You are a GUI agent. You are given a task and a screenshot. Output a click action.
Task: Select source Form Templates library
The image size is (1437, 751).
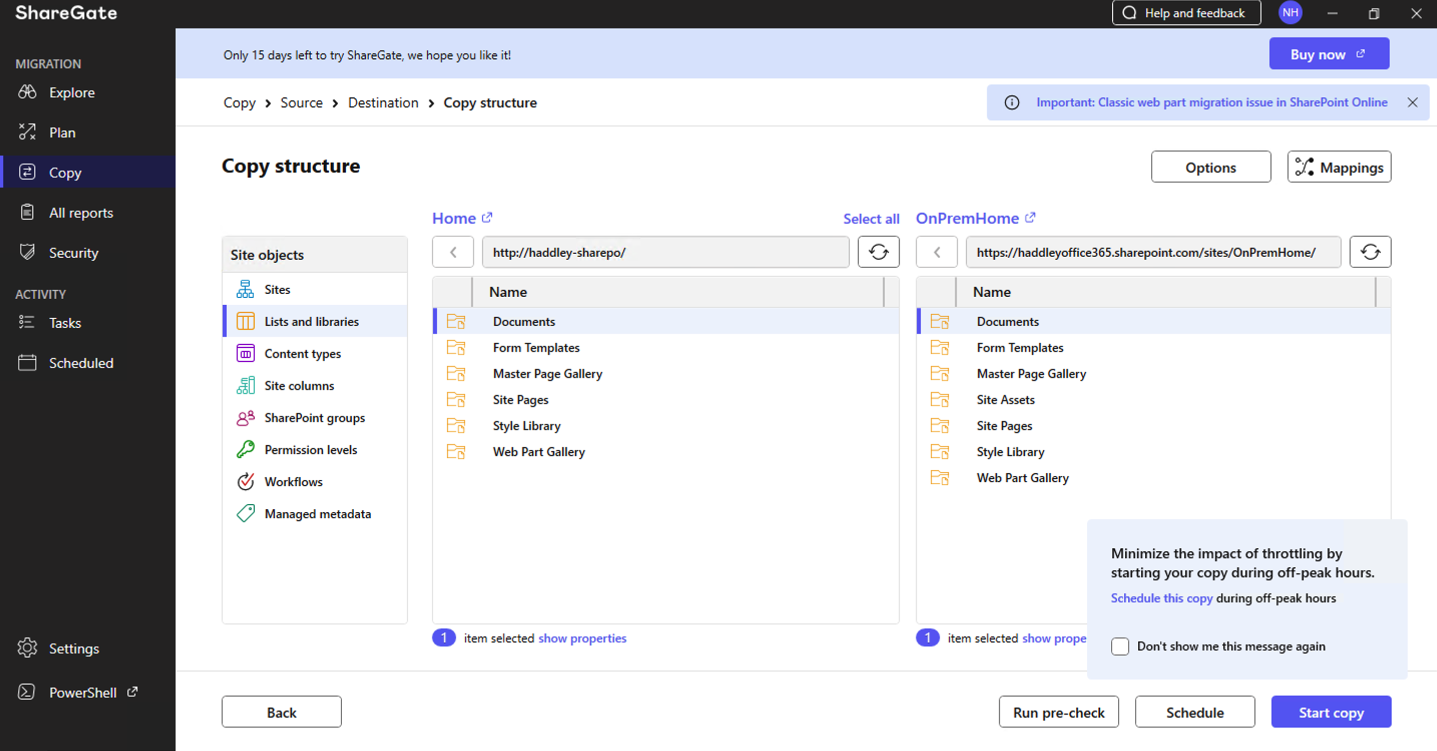pyautogui.click(x=666, y=347)
